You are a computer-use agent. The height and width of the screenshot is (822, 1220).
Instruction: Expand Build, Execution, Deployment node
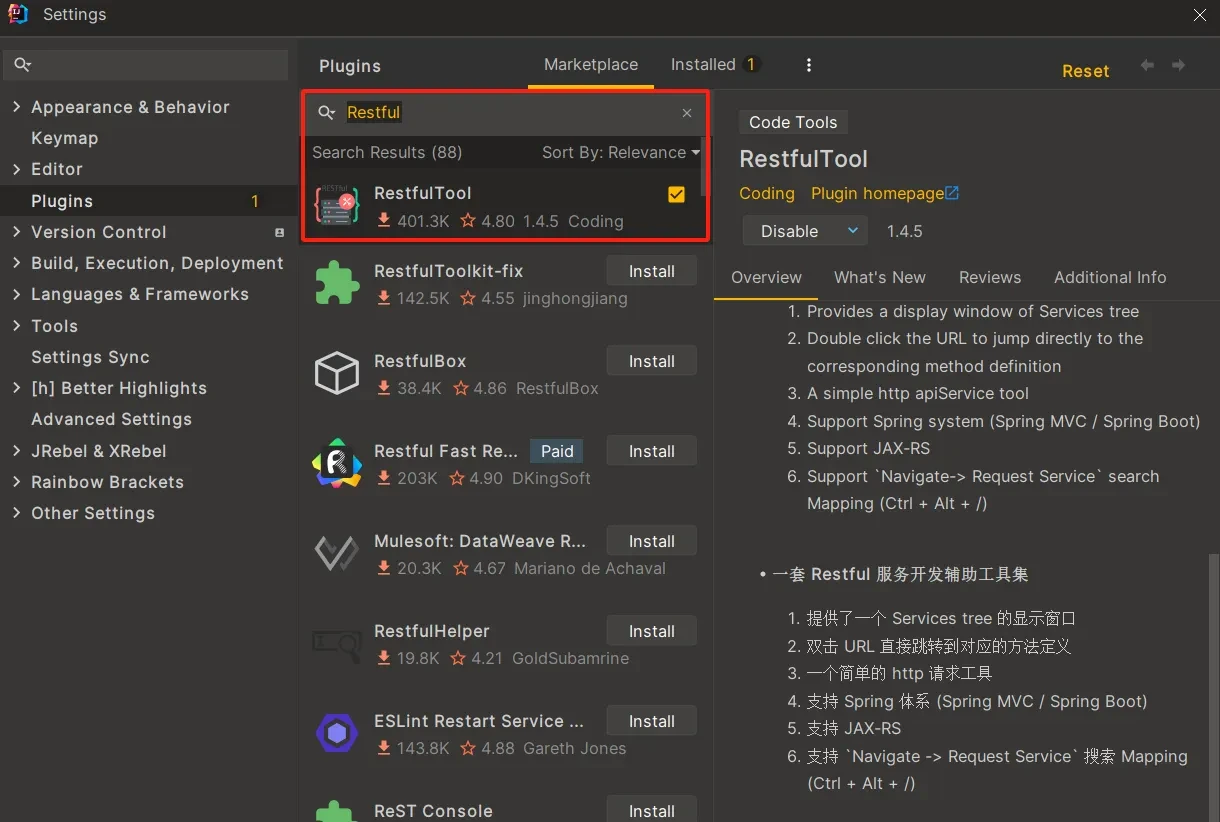[x=16, y=263]
